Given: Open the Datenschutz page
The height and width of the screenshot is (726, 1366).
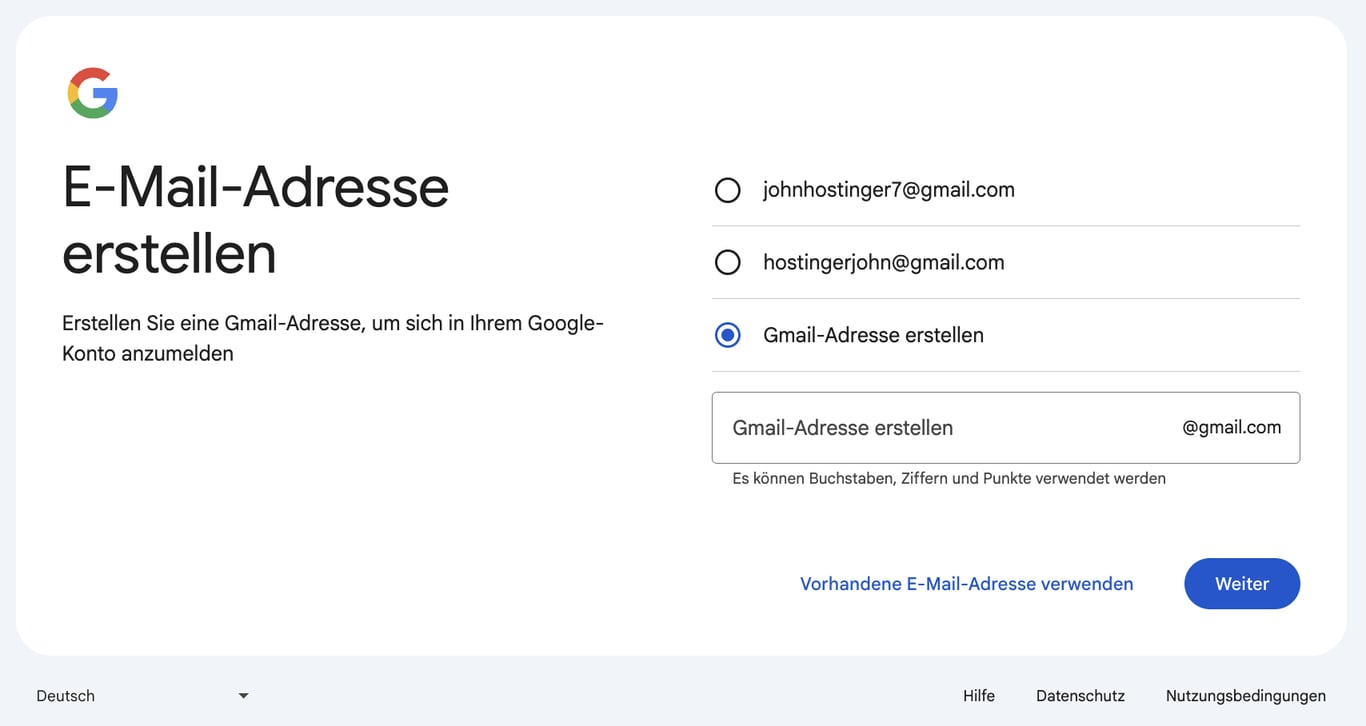Looking at the screenshot, I should pos(1080,695).
